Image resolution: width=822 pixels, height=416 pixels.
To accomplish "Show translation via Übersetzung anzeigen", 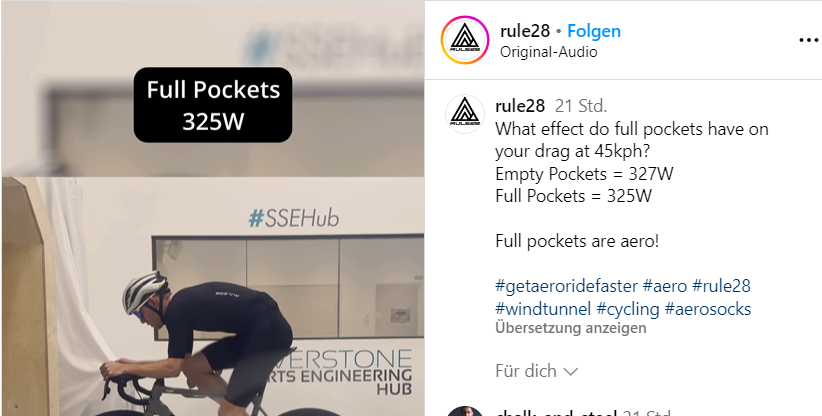I will click(x=571, y=329).
